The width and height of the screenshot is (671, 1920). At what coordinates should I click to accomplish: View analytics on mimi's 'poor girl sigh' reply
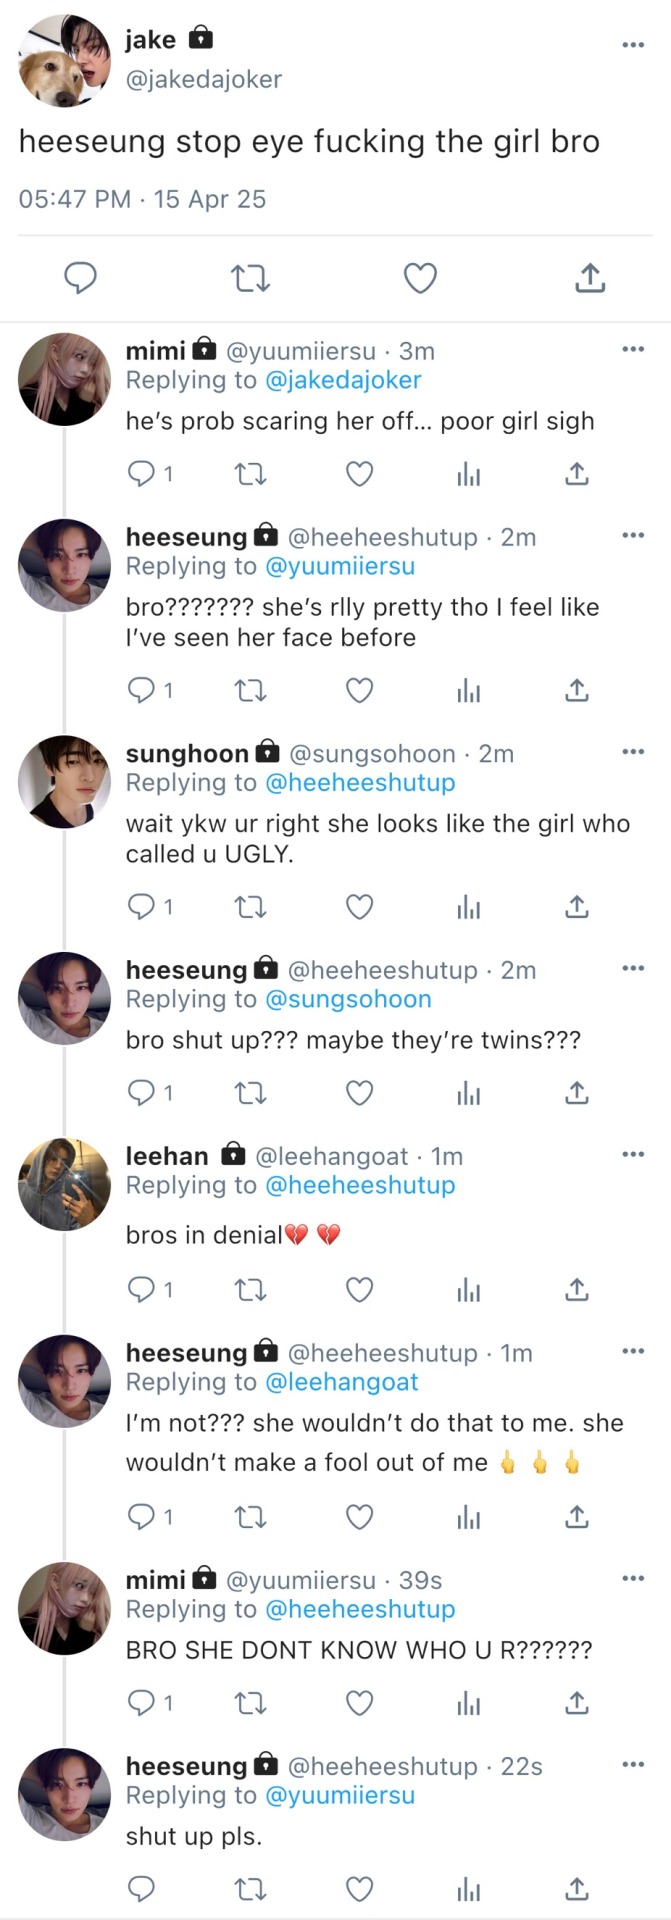point(468,474)
